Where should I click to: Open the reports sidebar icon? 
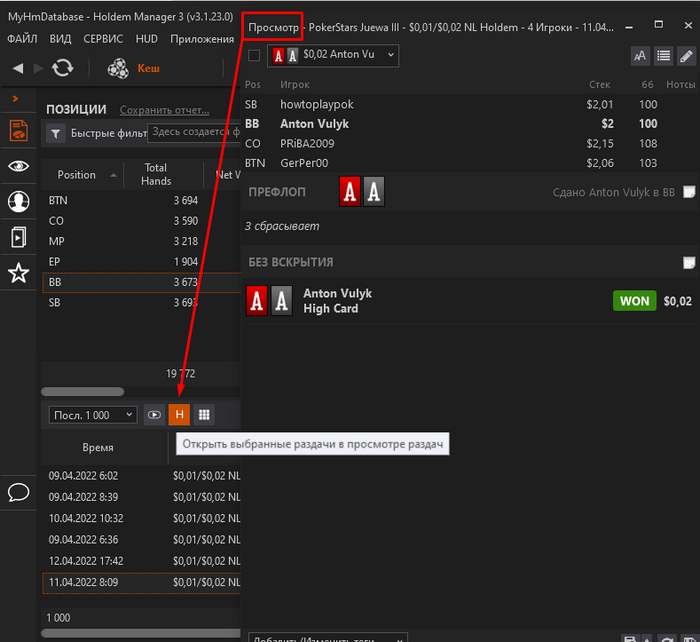pyautogui.click(x=18, y=131)
